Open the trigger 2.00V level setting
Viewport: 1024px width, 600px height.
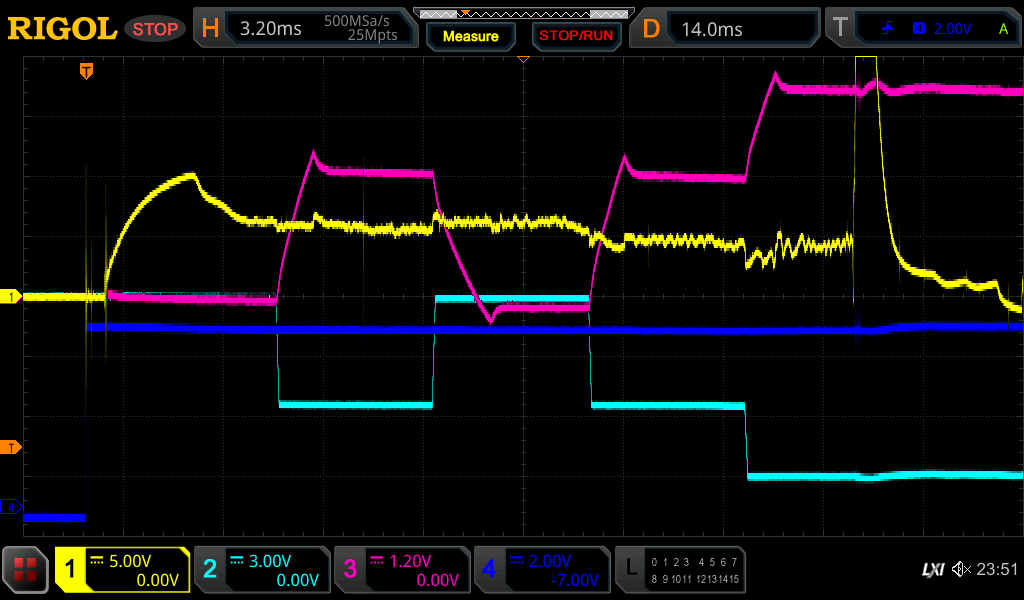952,29
